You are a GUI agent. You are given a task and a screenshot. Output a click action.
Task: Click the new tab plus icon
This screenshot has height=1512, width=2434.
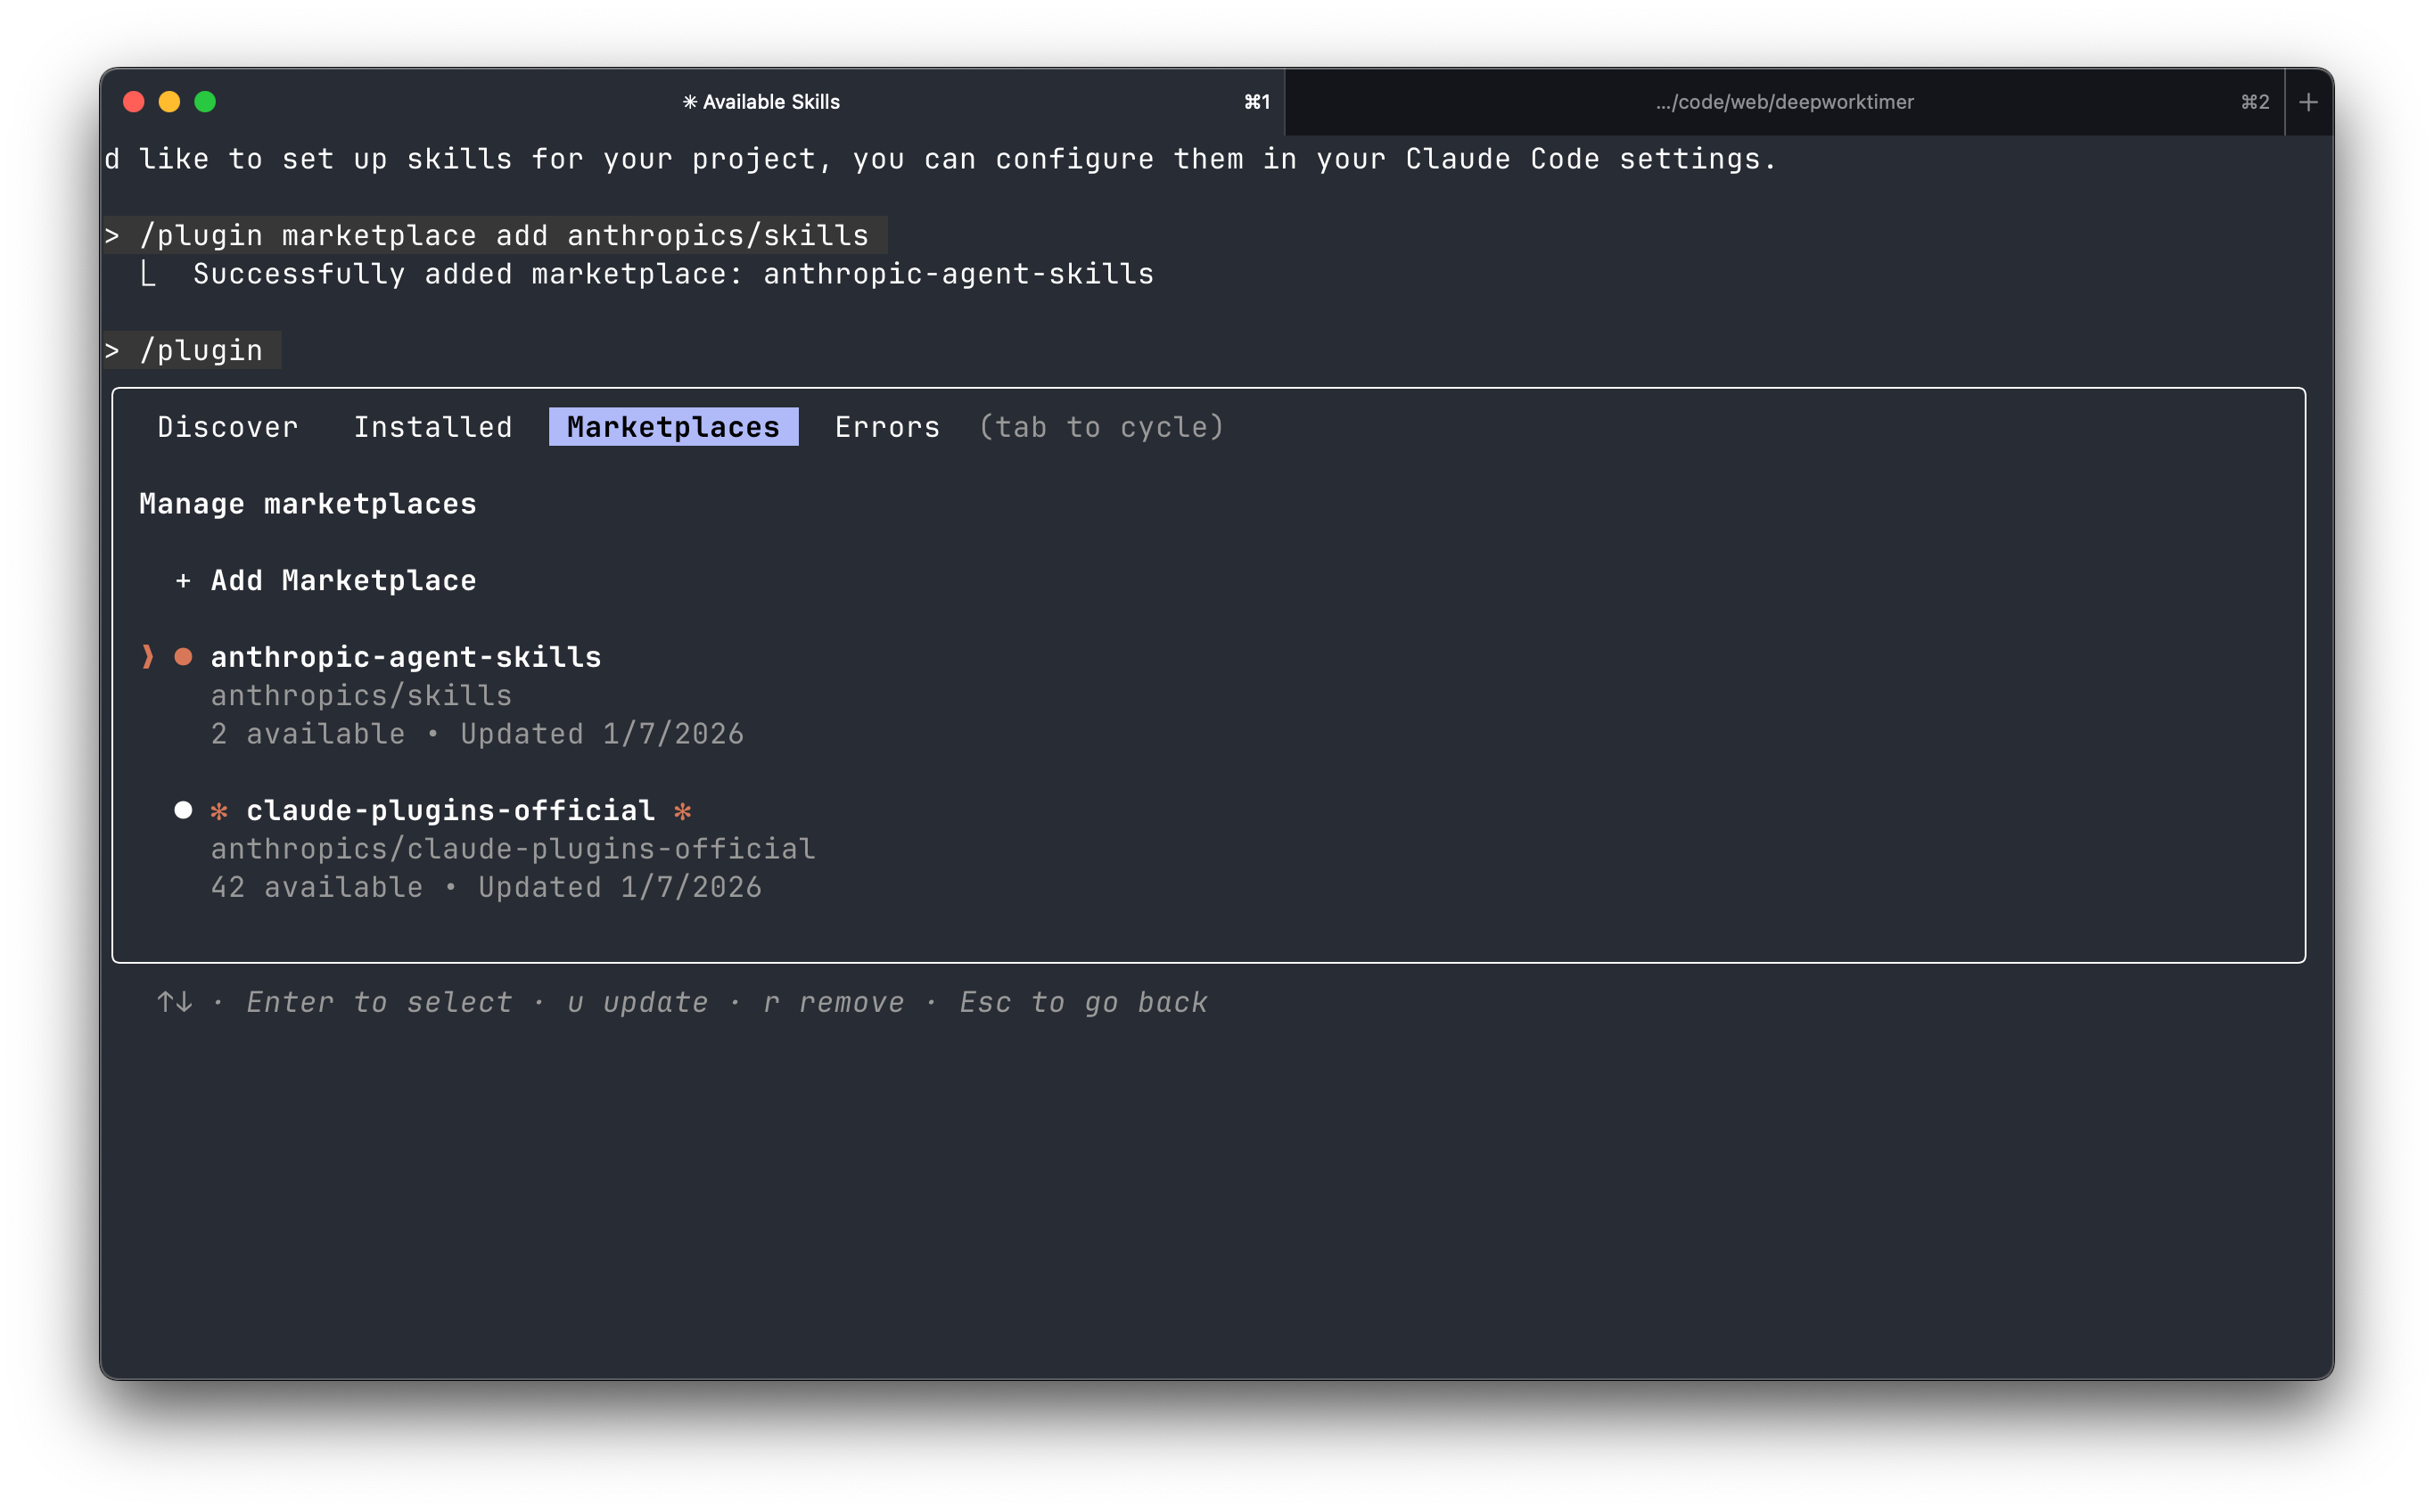coord(2308,102)
